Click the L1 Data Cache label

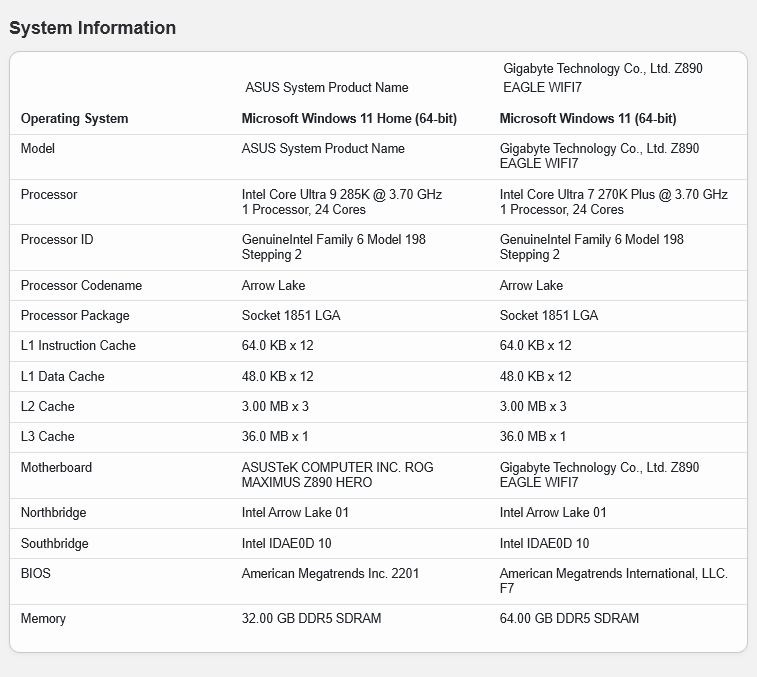[x=62, y=376]
